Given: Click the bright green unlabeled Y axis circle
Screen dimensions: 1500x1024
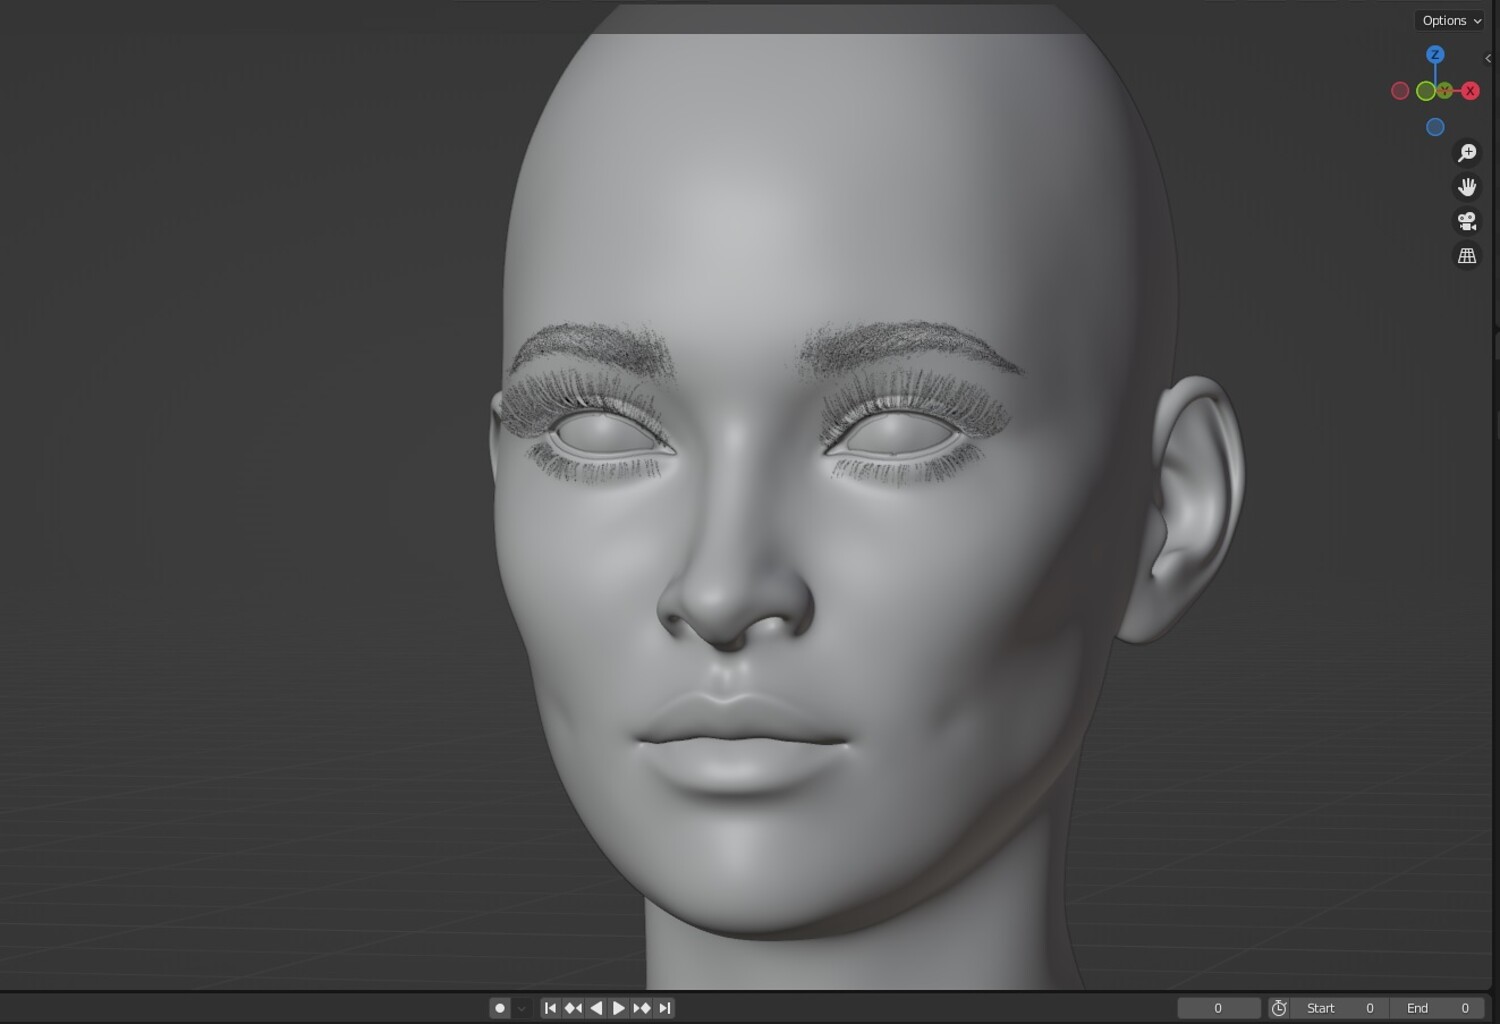Looking at the screenshot, I should coord(1426,91).
